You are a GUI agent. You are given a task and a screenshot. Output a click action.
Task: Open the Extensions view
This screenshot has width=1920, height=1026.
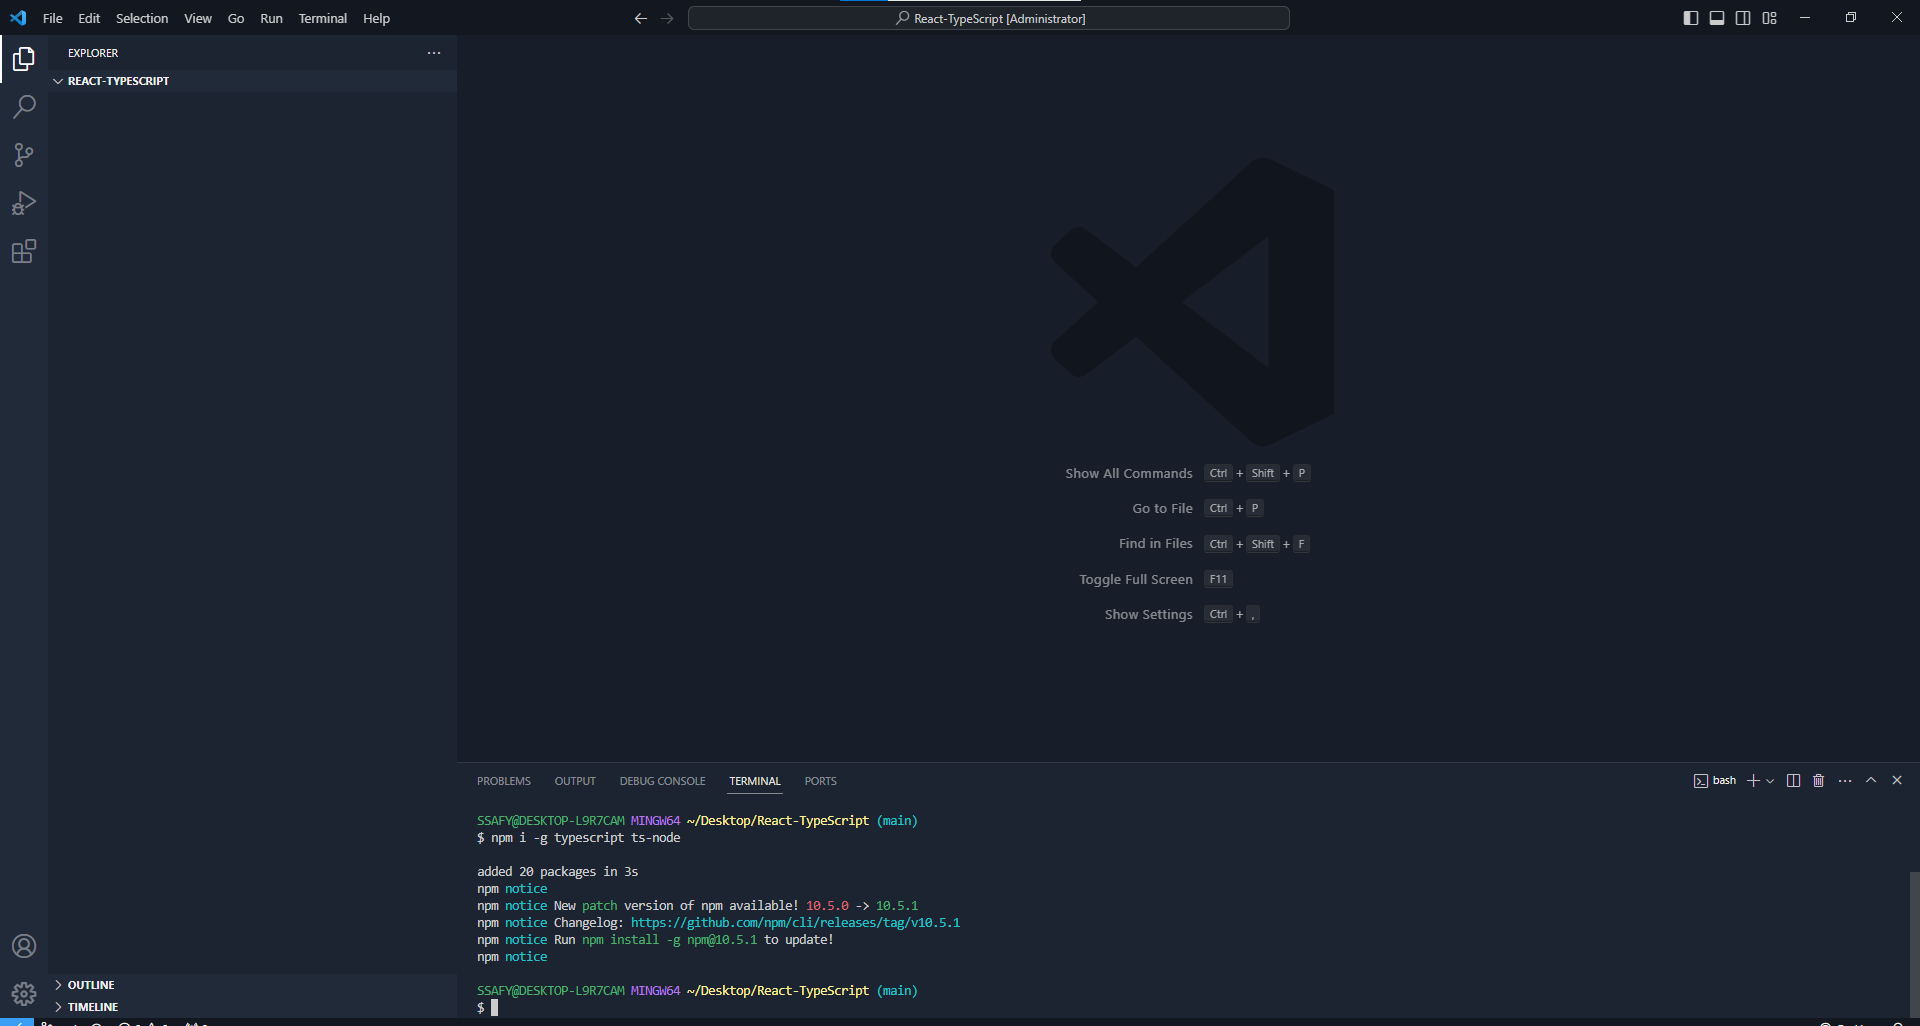[x=24, y=251]
